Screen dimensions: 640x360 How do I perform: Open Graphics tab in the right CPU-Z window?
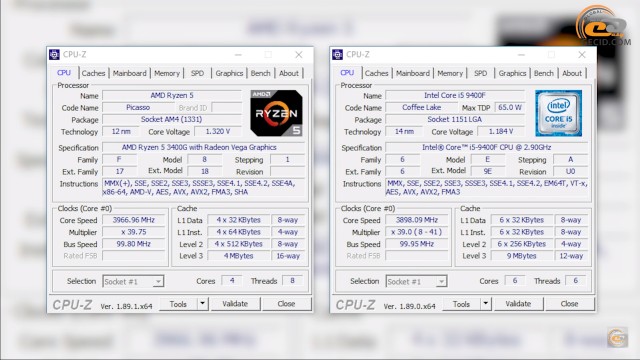512,73
